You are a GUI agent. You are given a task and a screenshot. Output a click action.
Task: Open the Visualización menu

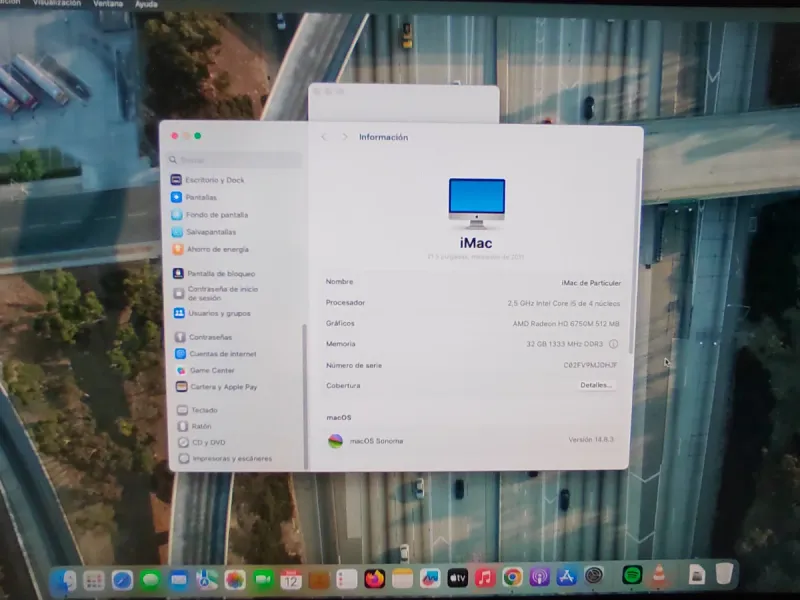pos(57,3)
